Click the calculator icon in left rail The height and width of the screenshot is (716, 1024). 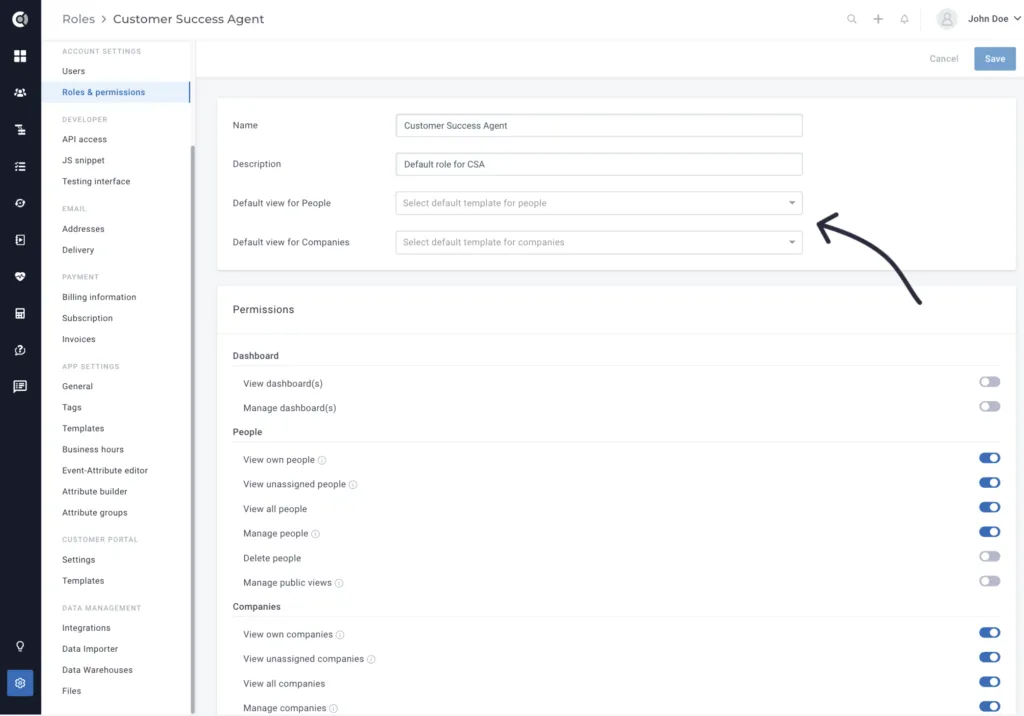point(20,314)
